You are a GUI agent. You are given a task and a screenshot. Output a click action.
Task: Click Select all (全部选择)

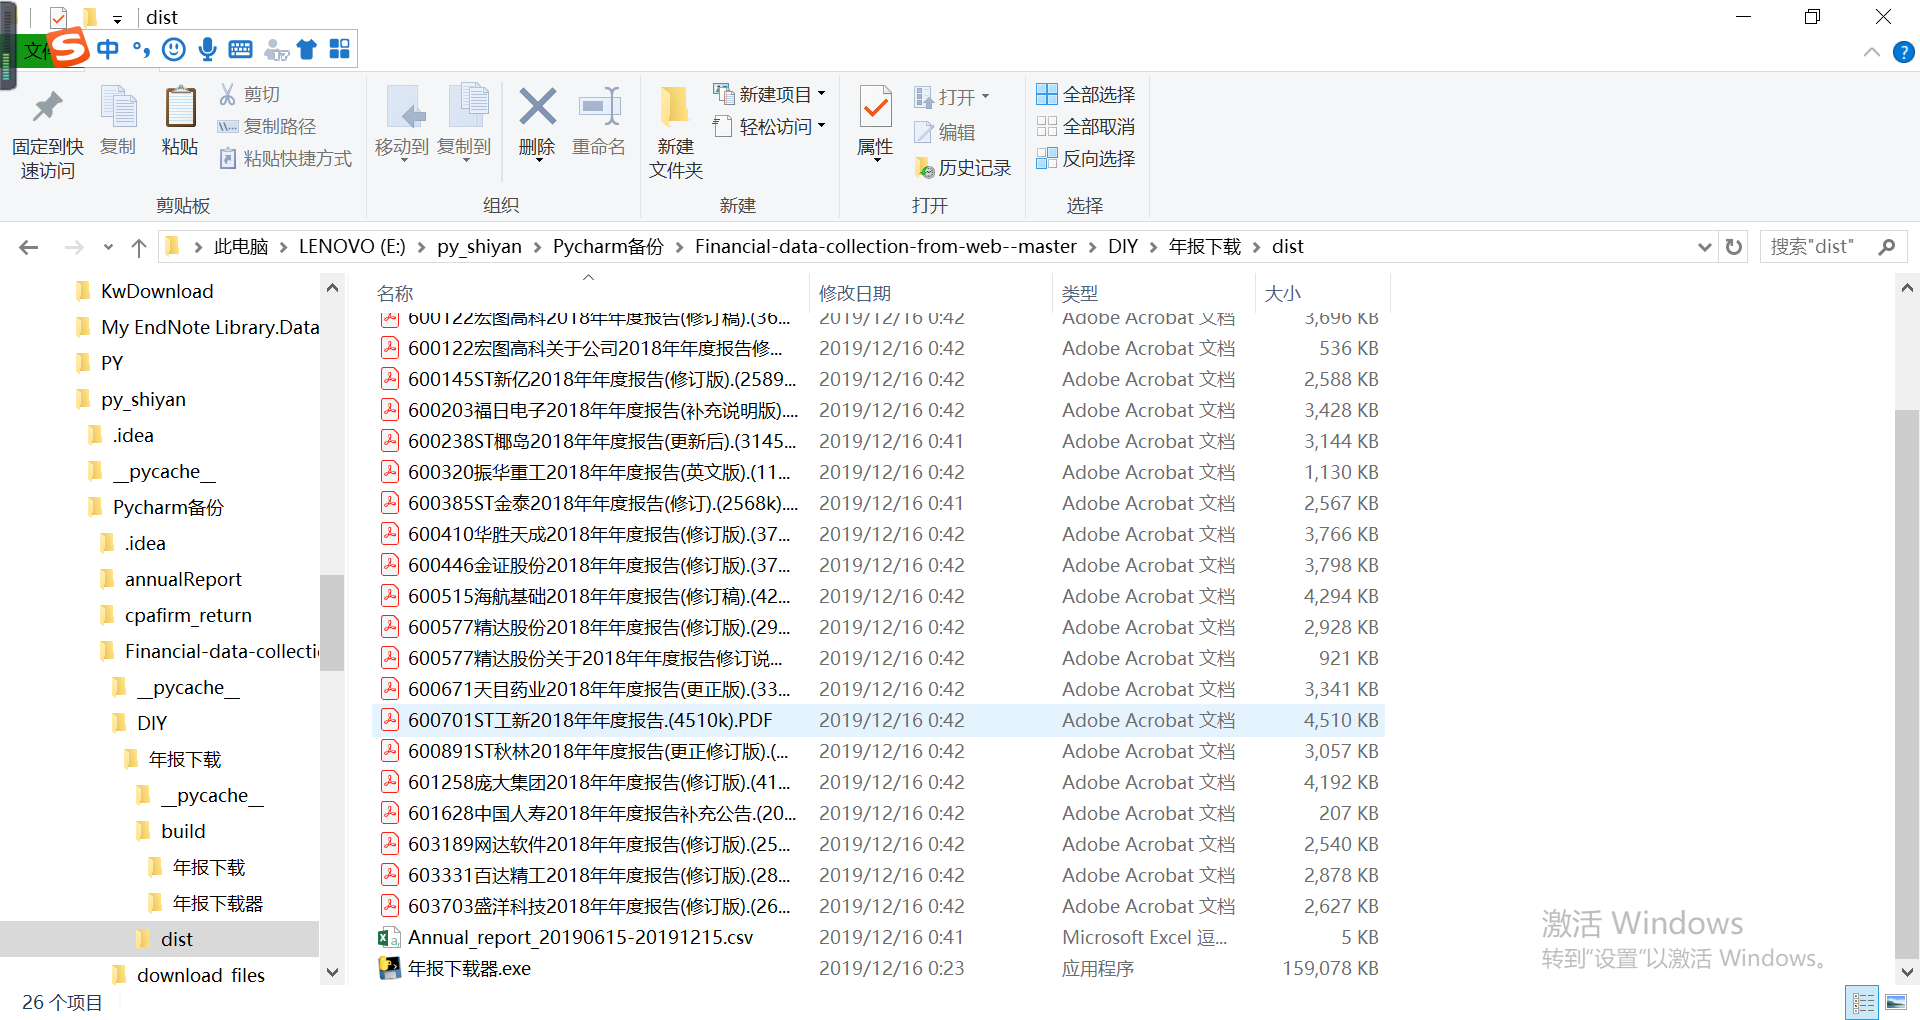point(1086,94)
